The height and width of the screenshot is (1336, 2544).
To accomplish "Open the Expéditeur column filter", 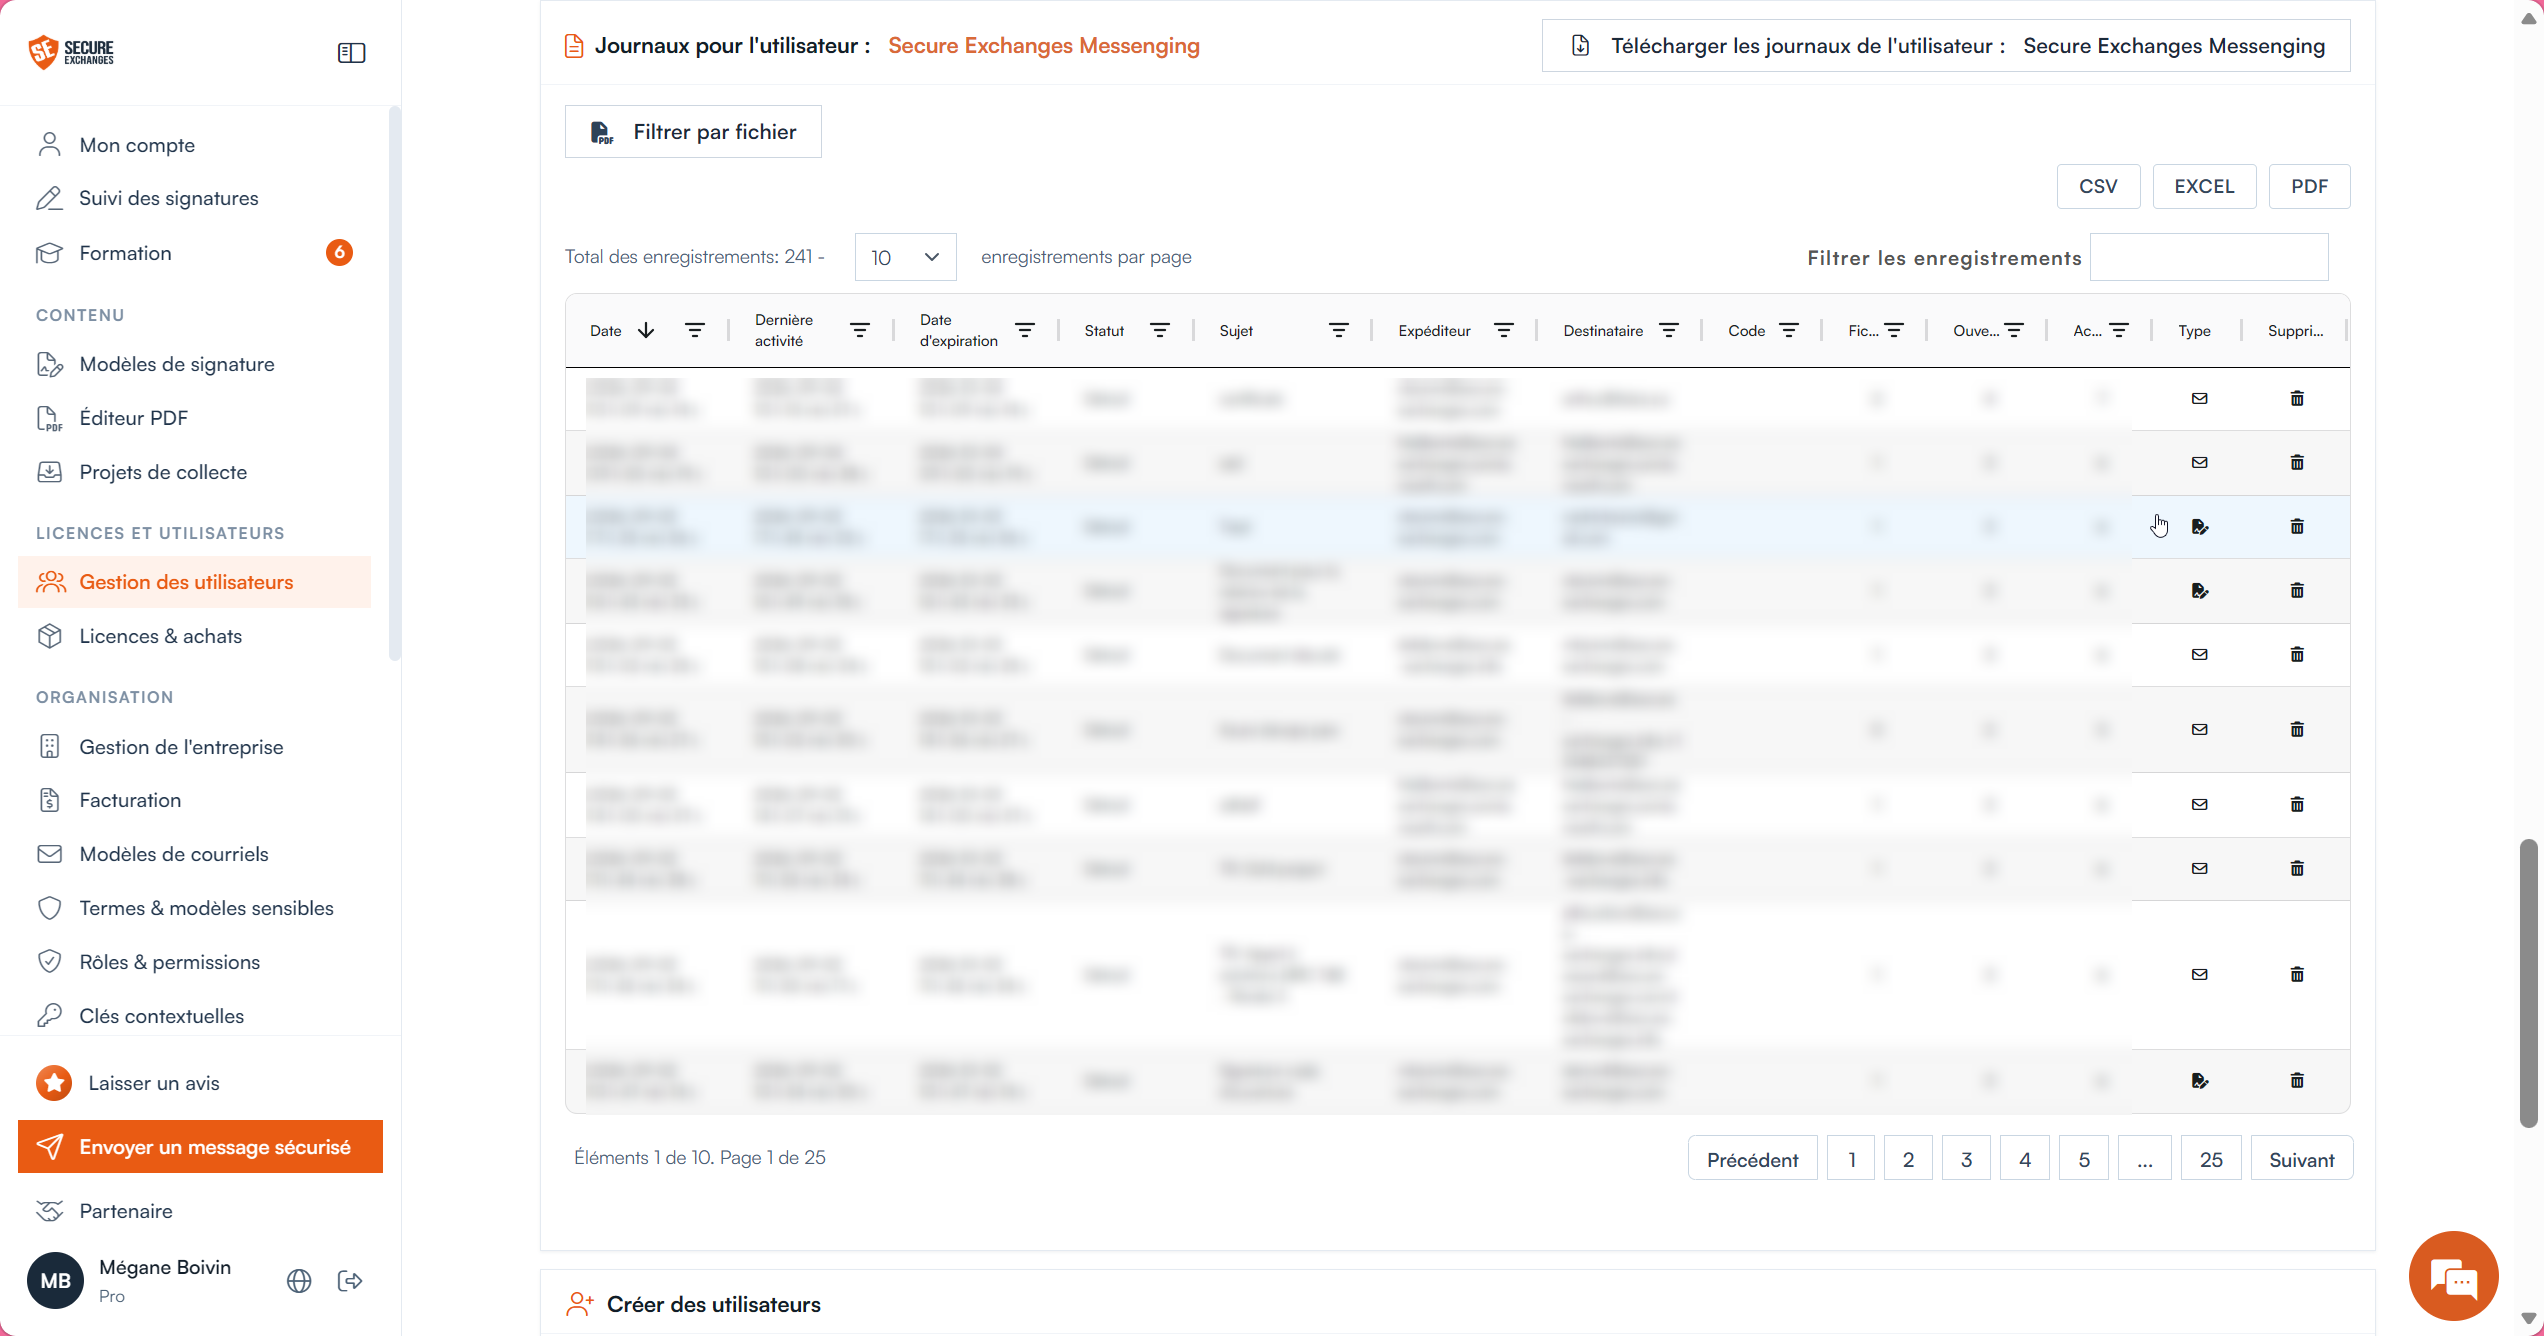I will (1503, 330).
